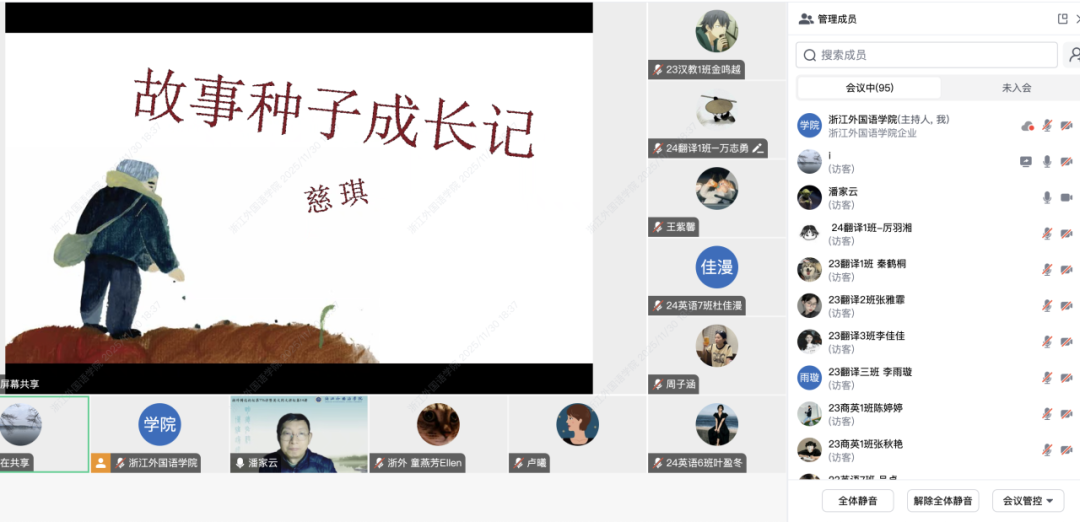
Task: Click camera-off icon for 23商英1班陈婷婷
Action: pos(1066,414)
